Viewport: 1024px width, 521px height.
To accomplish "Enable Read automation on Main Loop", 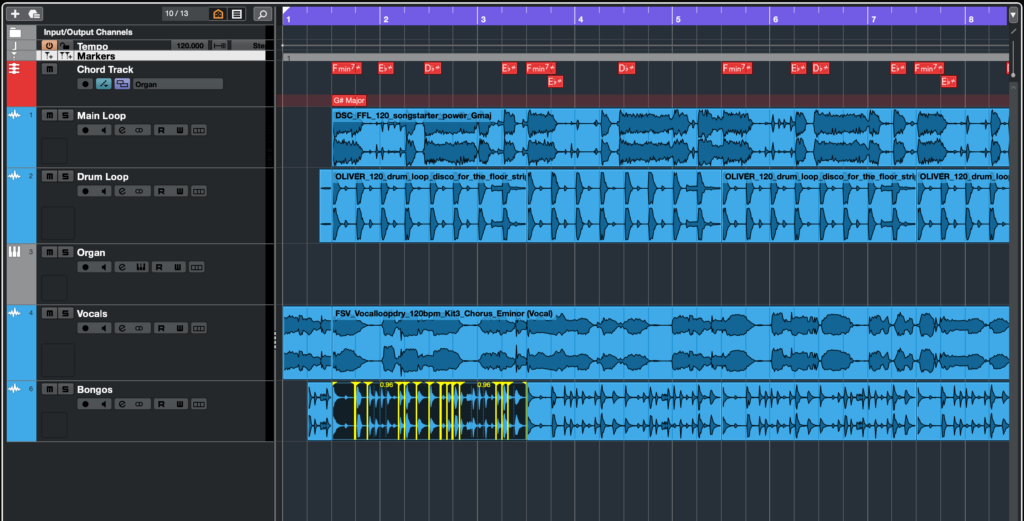I will click(x=161, y=131).
